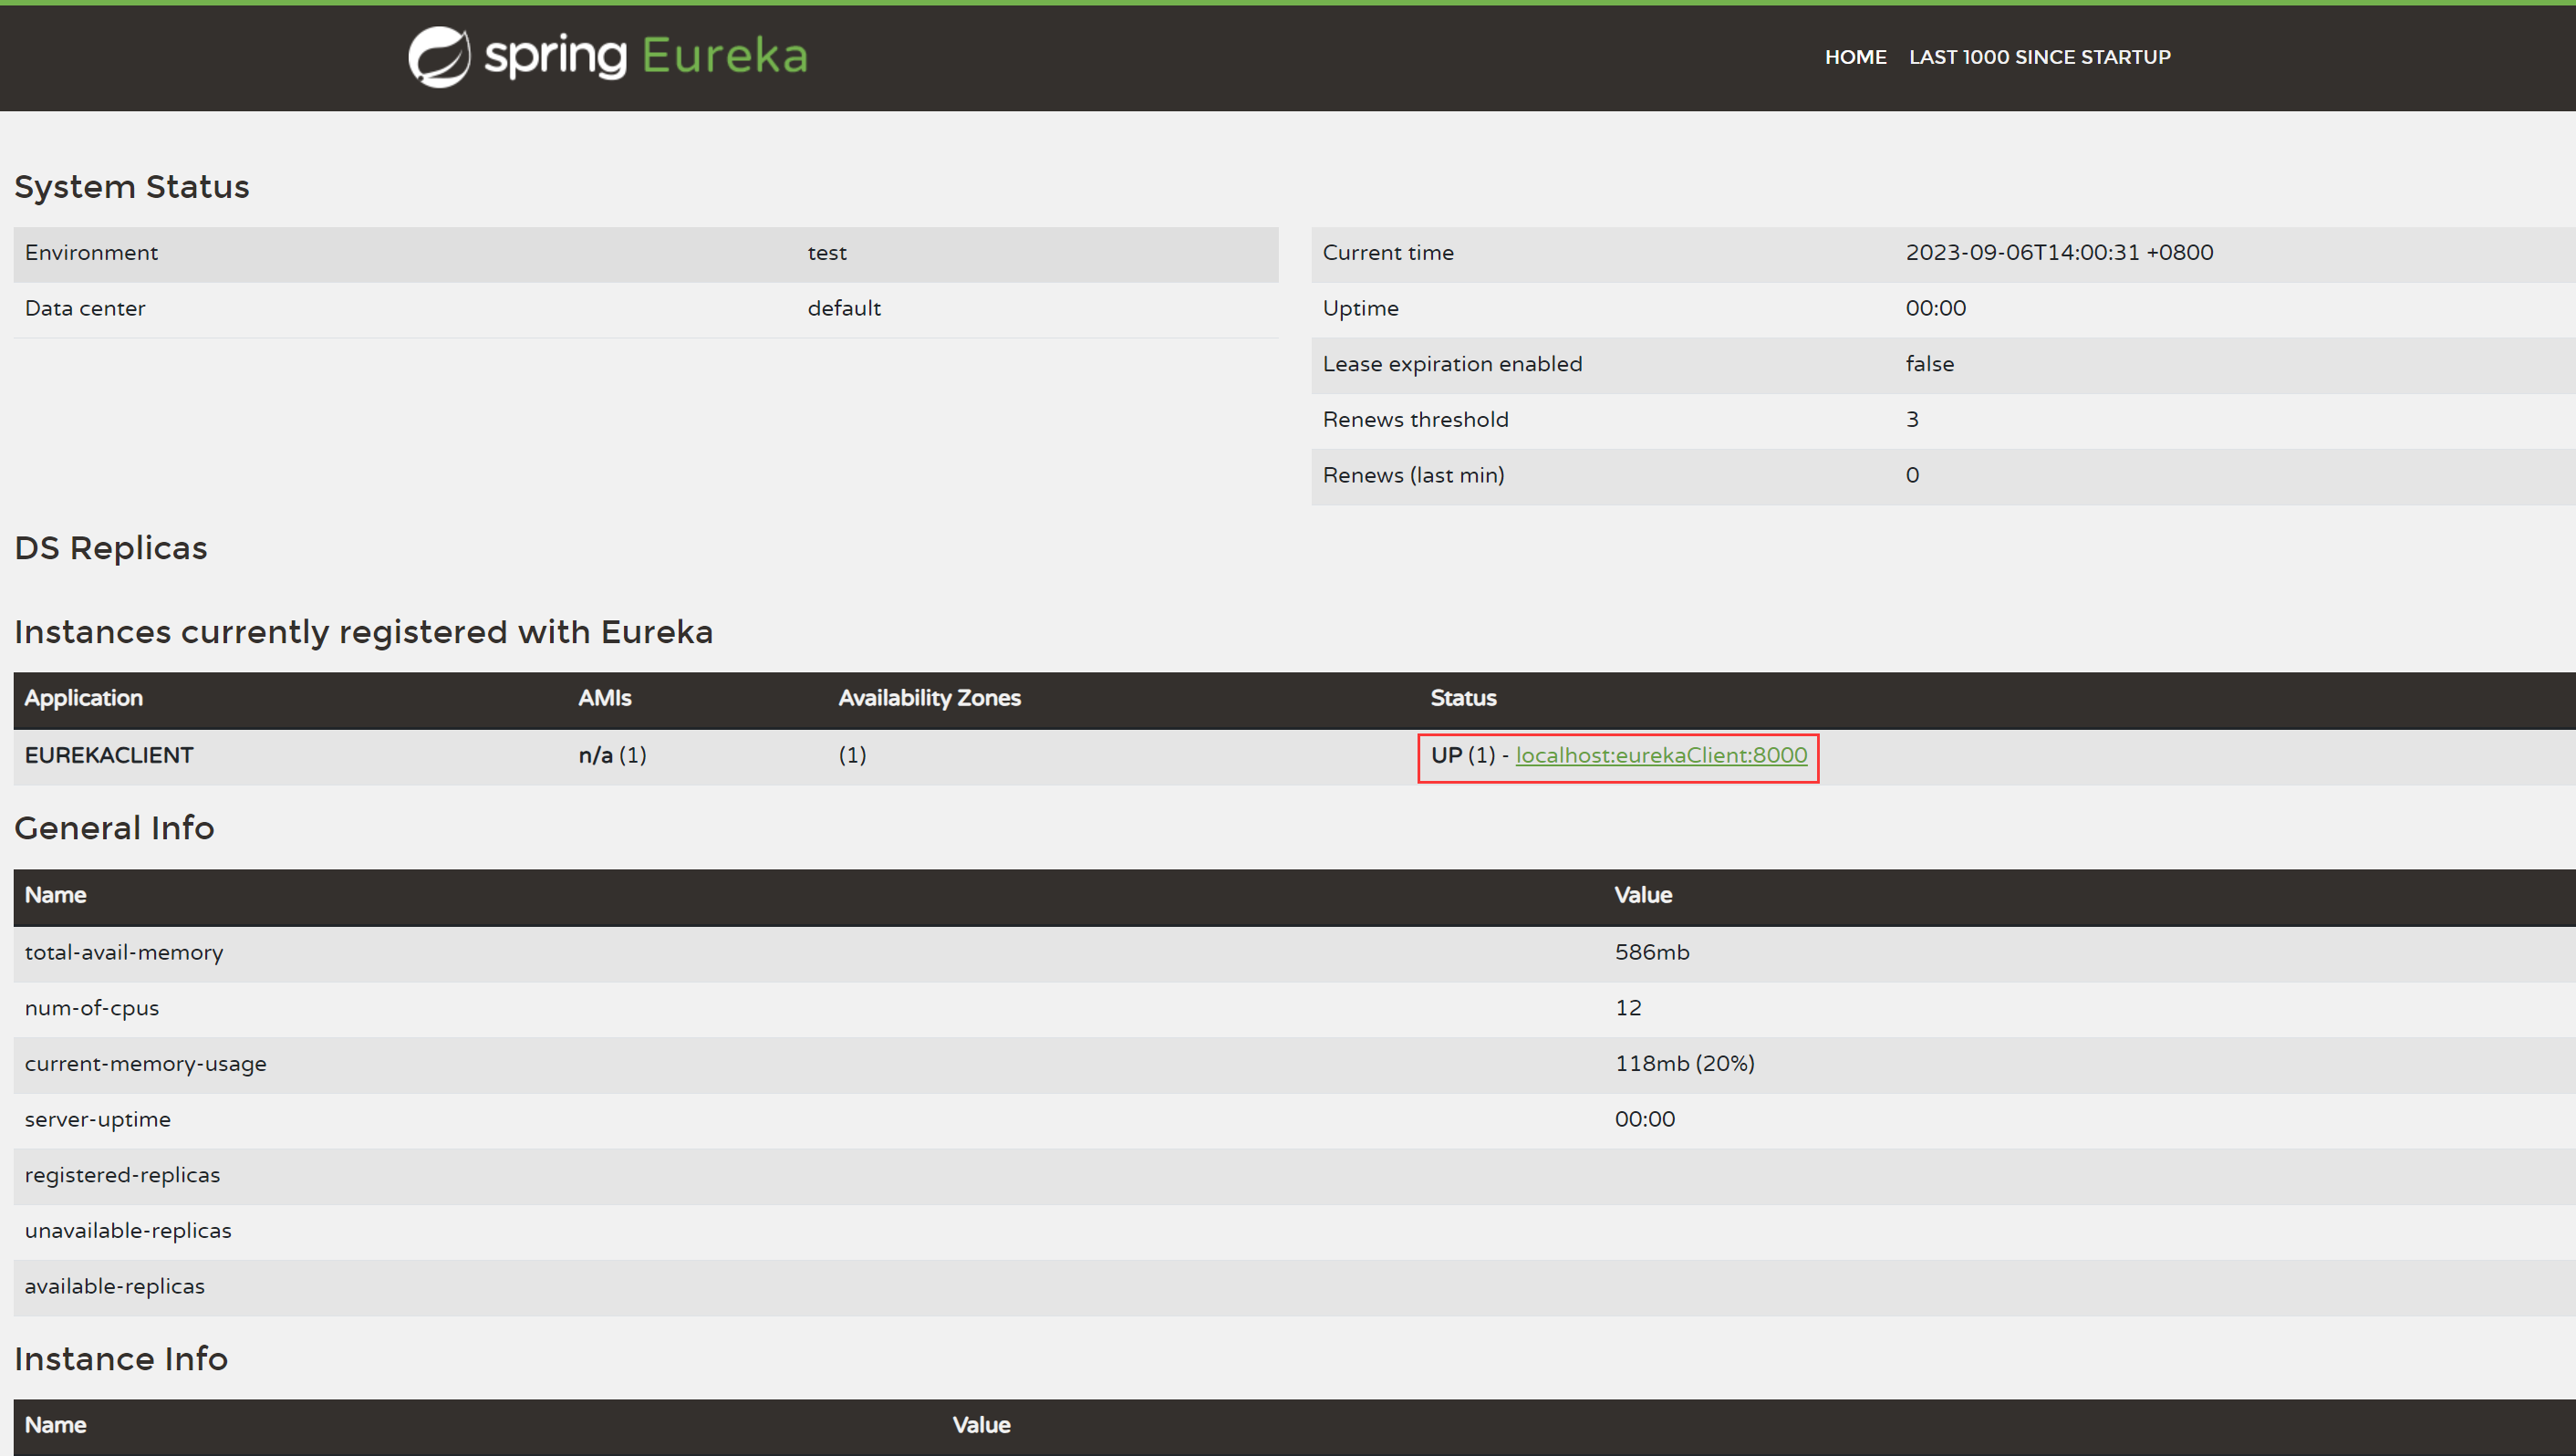
Task: Open LAST 1000 SINCE STARTUP page
Action: click(x=2039, y=57)
